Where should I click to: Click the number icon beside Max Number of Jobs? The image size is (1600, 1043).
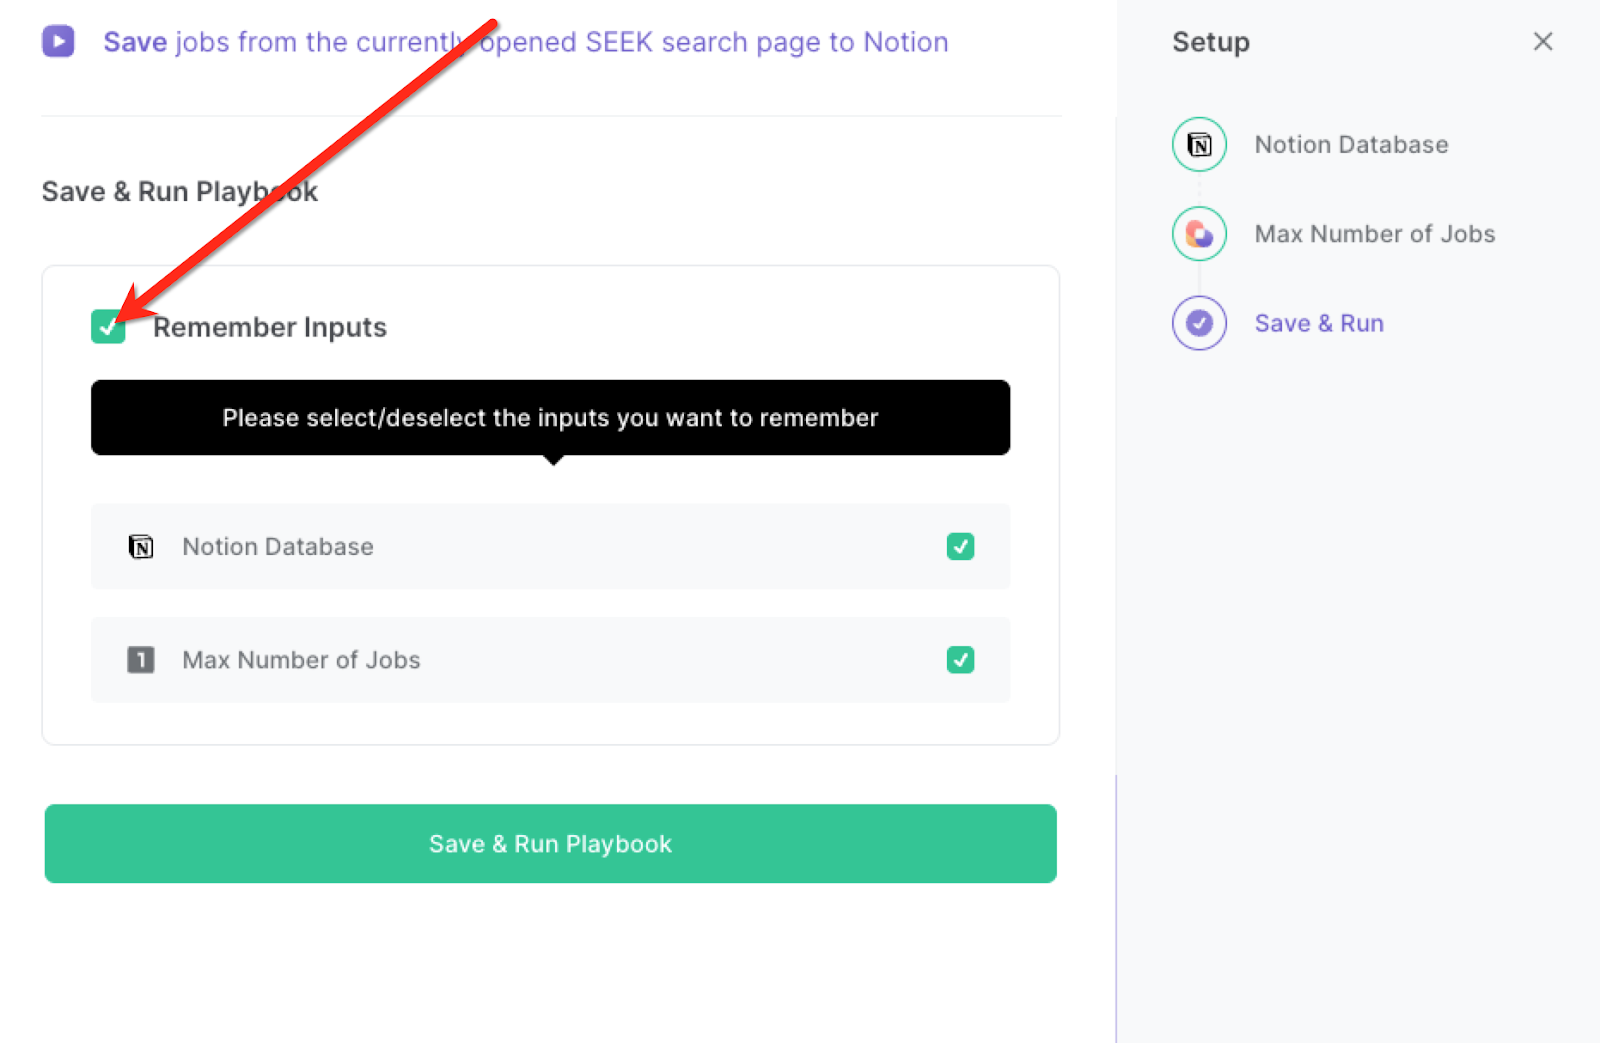click(141, 660)
